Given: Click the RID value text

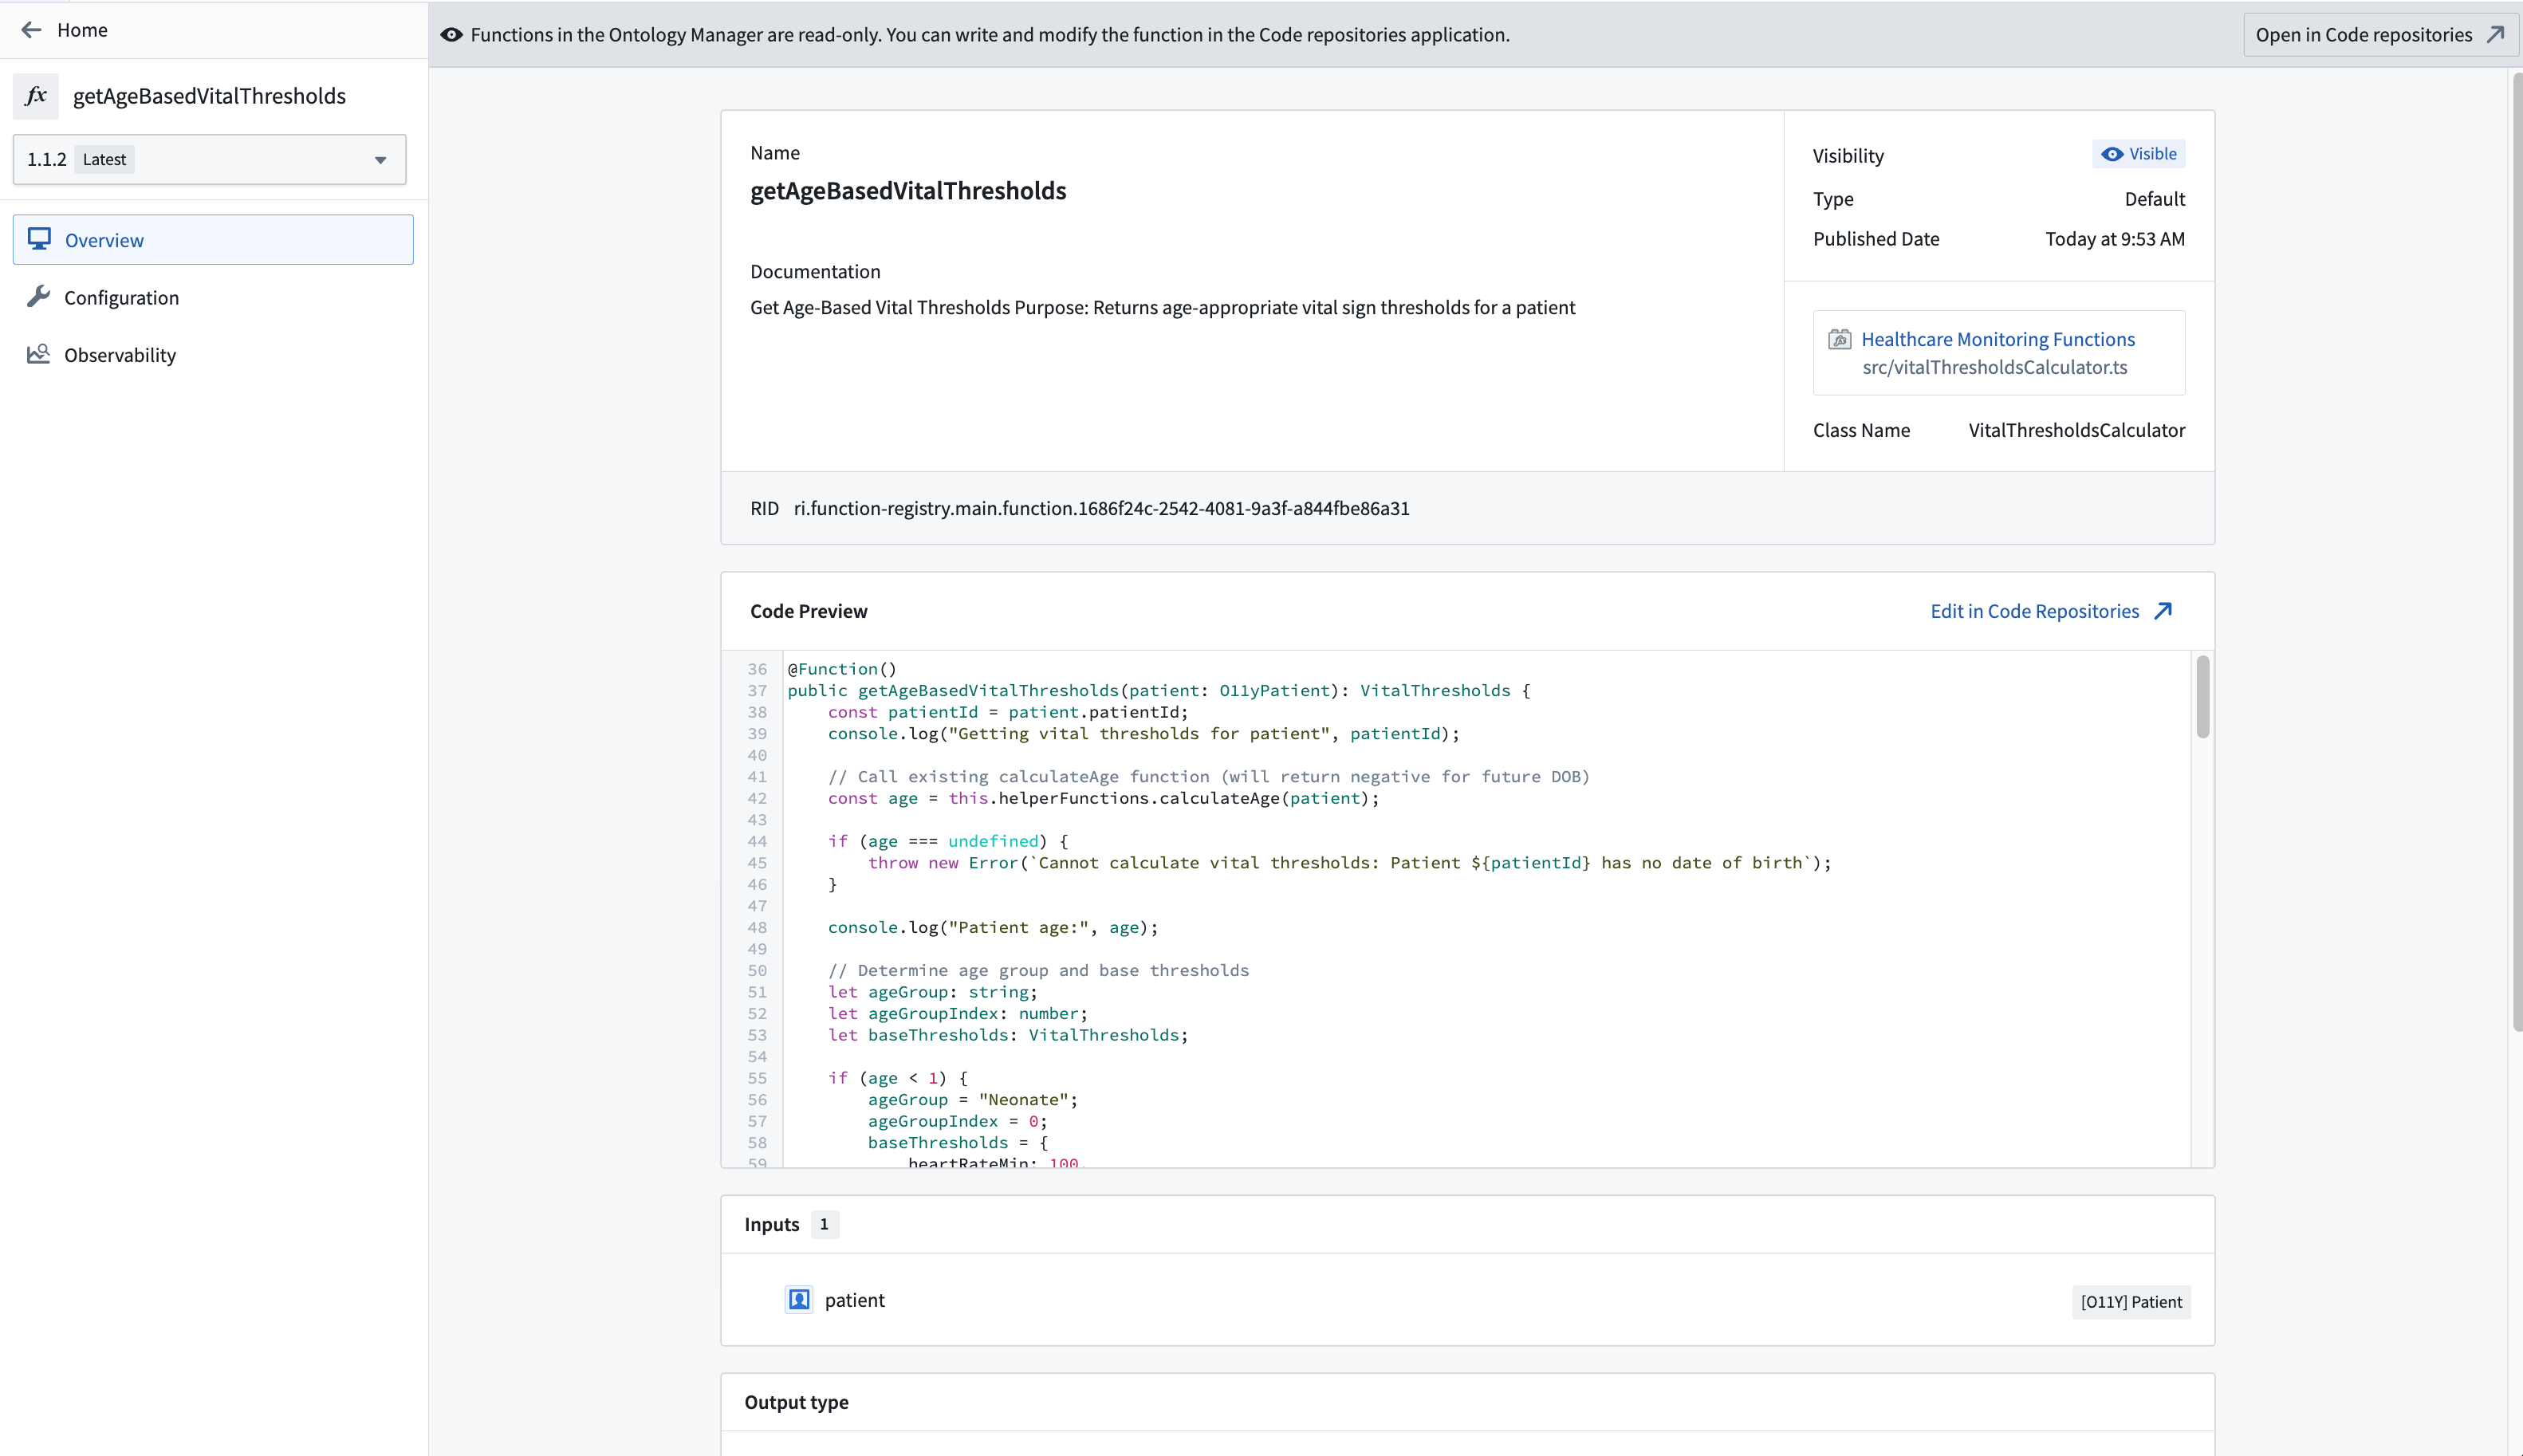Looking at the screenshot, I should pos(1102,508).
